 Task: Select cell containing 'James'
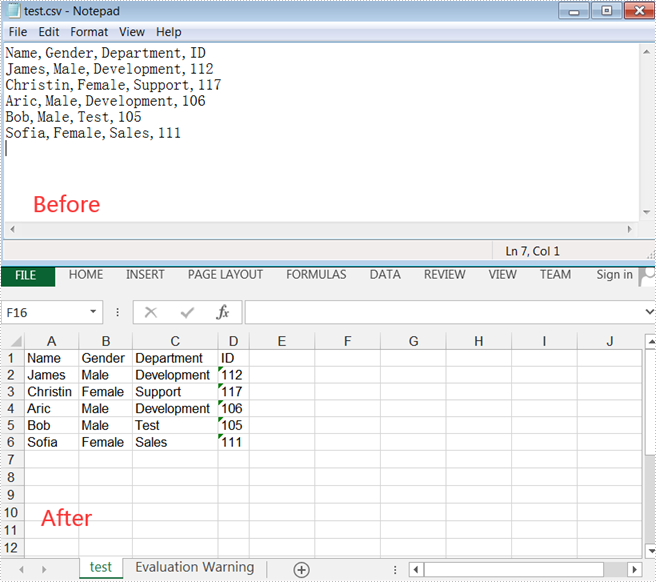coord(51,375)
